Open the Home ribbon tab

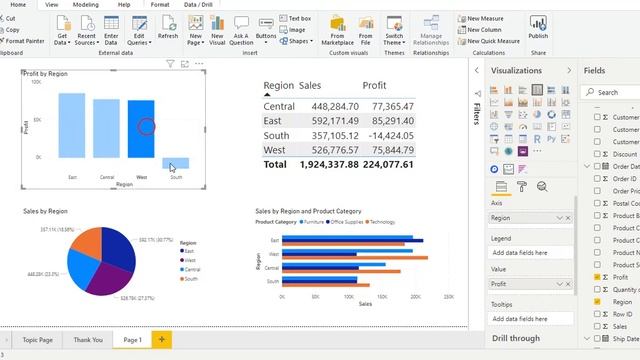click(18, 4)
